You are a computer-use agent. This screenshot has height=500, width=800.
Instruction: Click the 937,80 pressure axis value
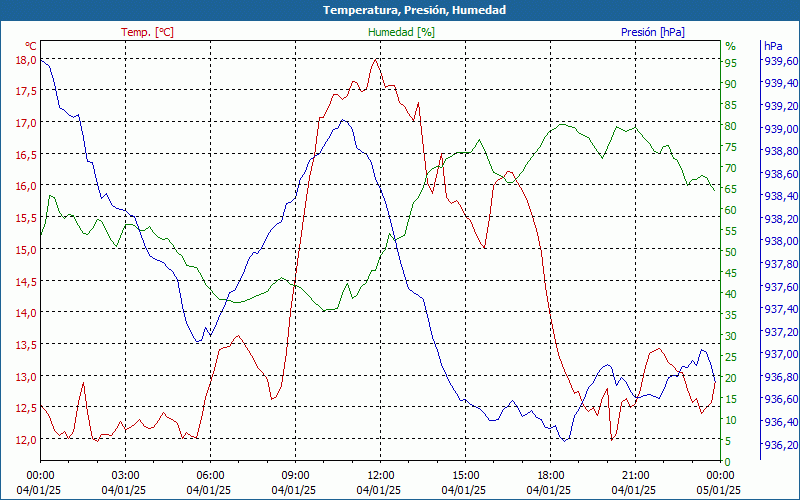[781, 264]
